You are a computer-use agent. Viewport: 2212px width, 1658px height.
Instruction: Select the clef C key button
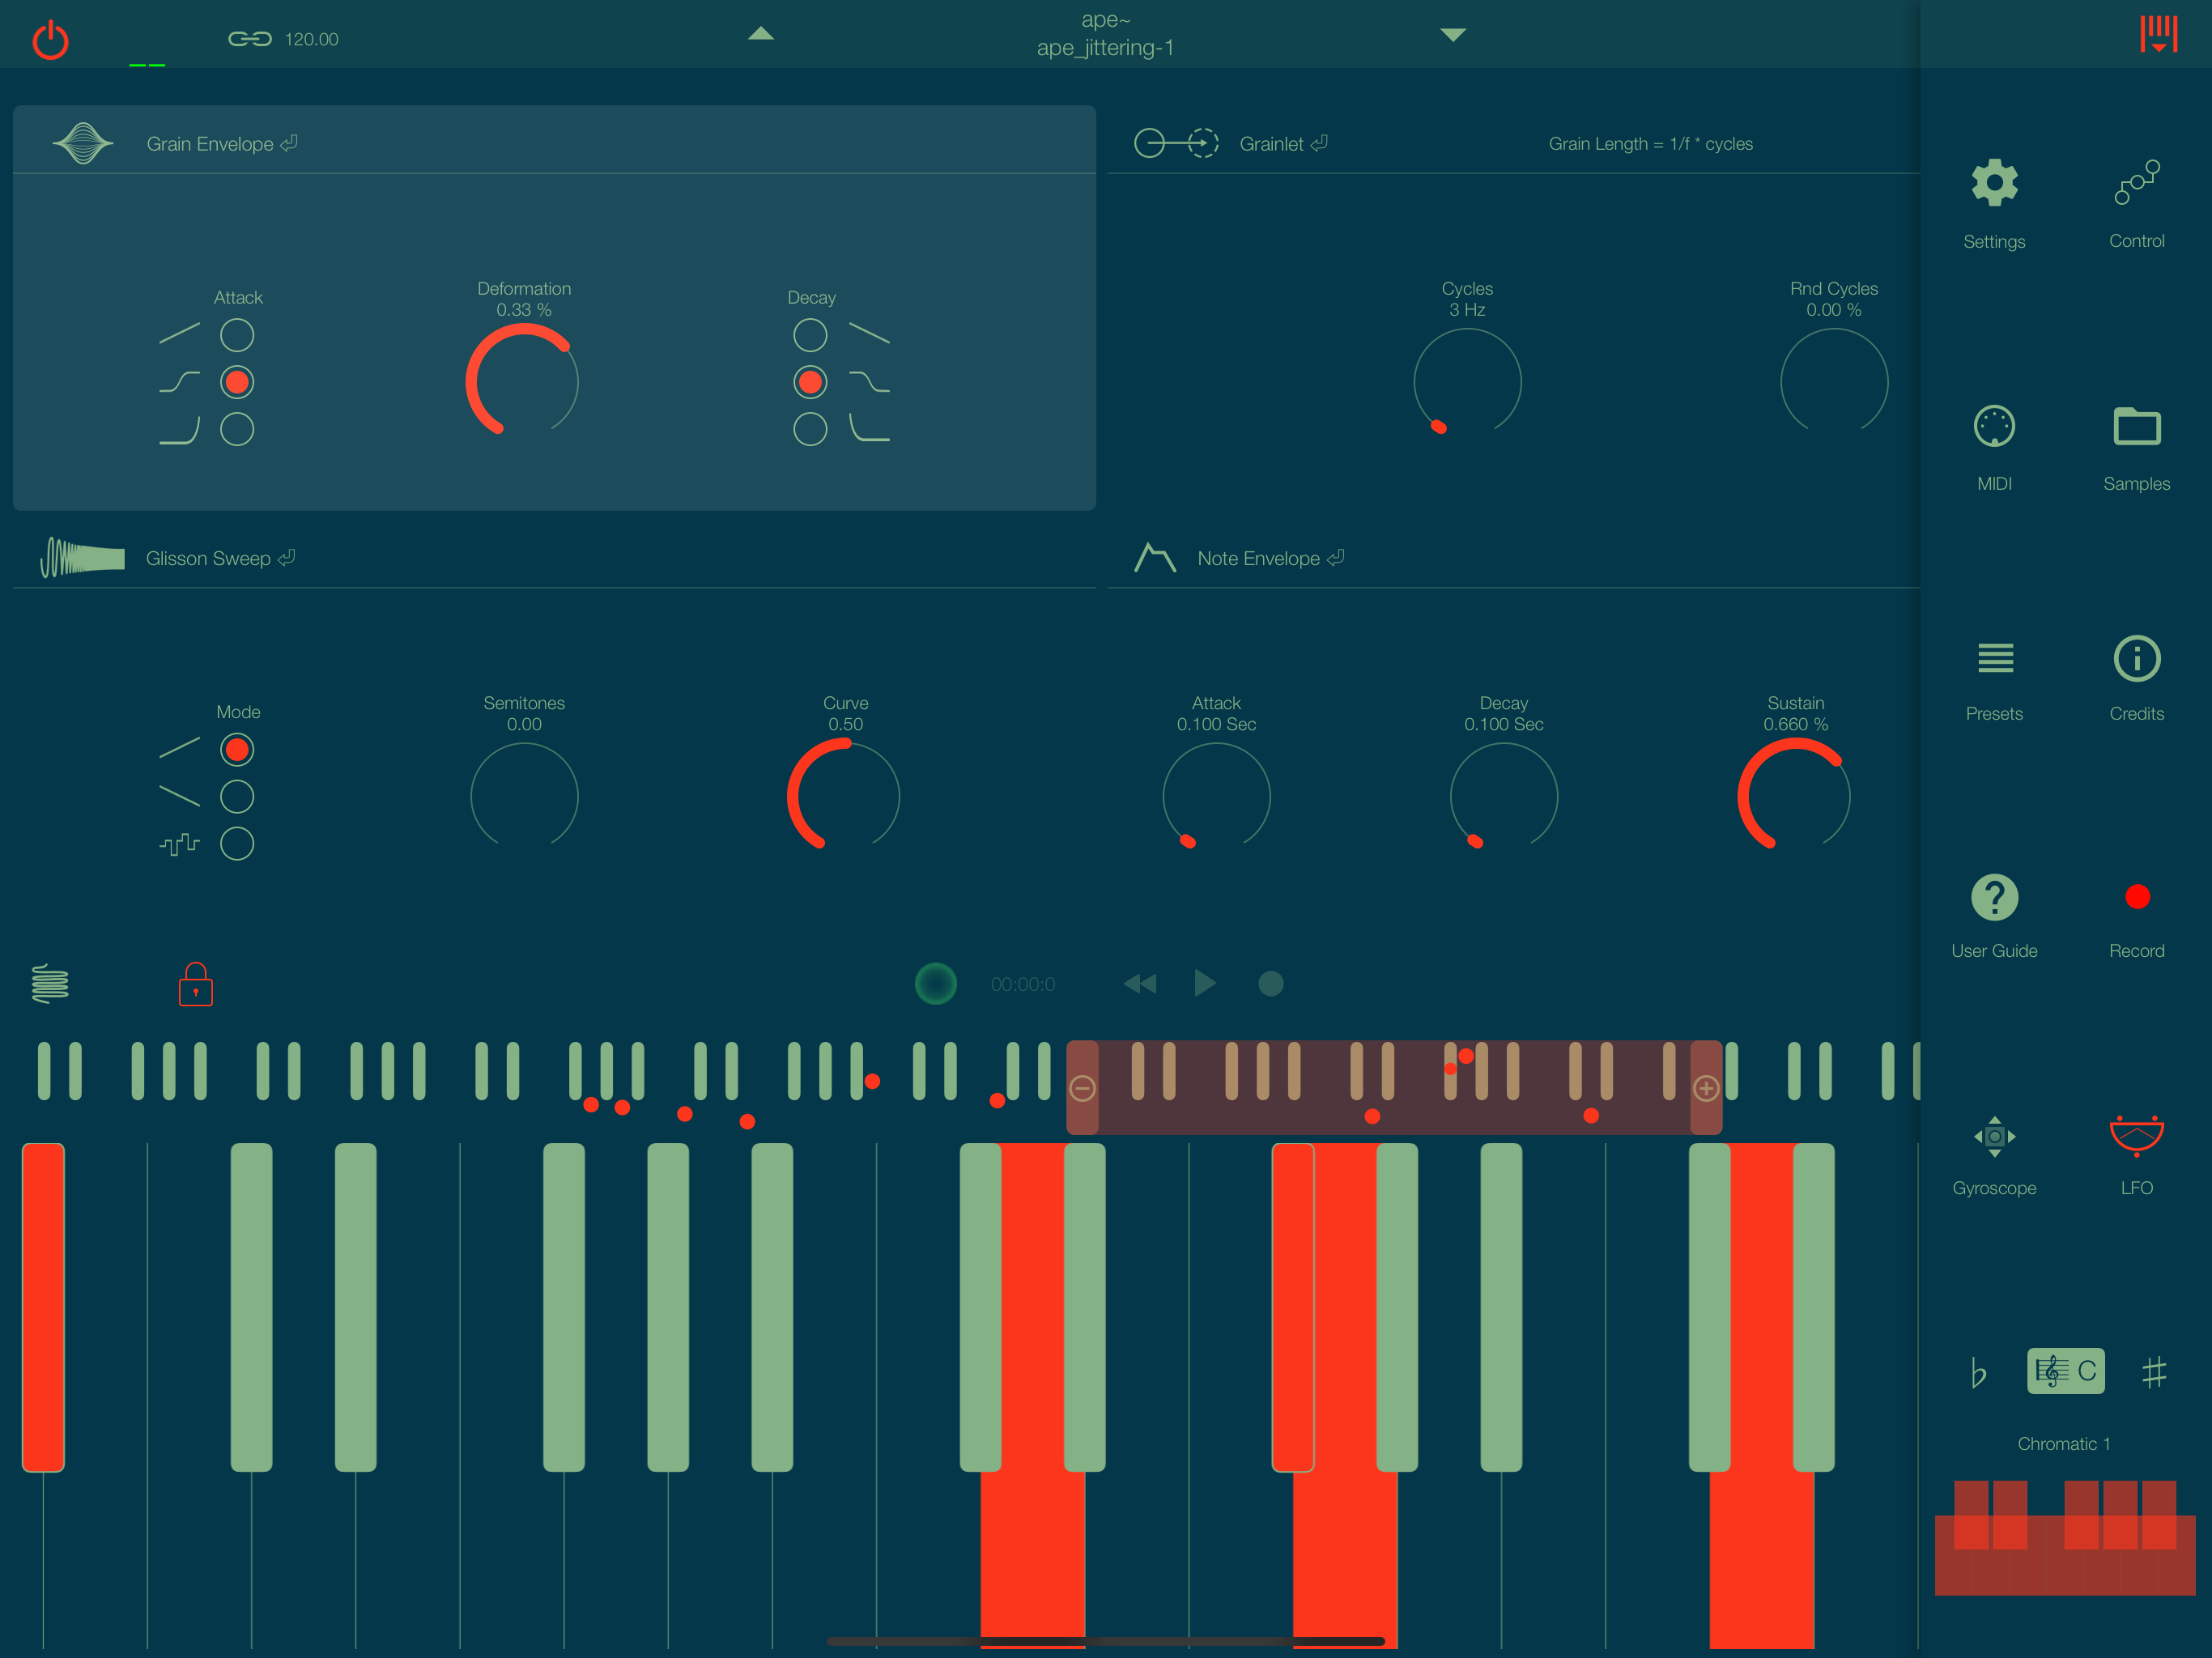(2065, 1370)
